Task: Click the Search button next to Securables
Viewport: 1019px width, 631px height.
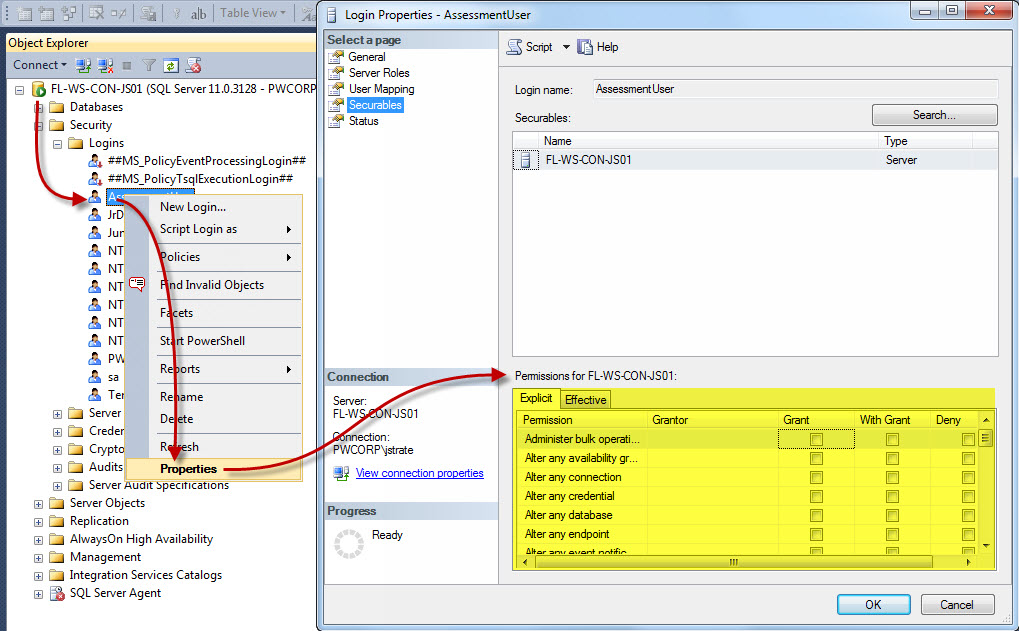Action: (x=933, y=114)
